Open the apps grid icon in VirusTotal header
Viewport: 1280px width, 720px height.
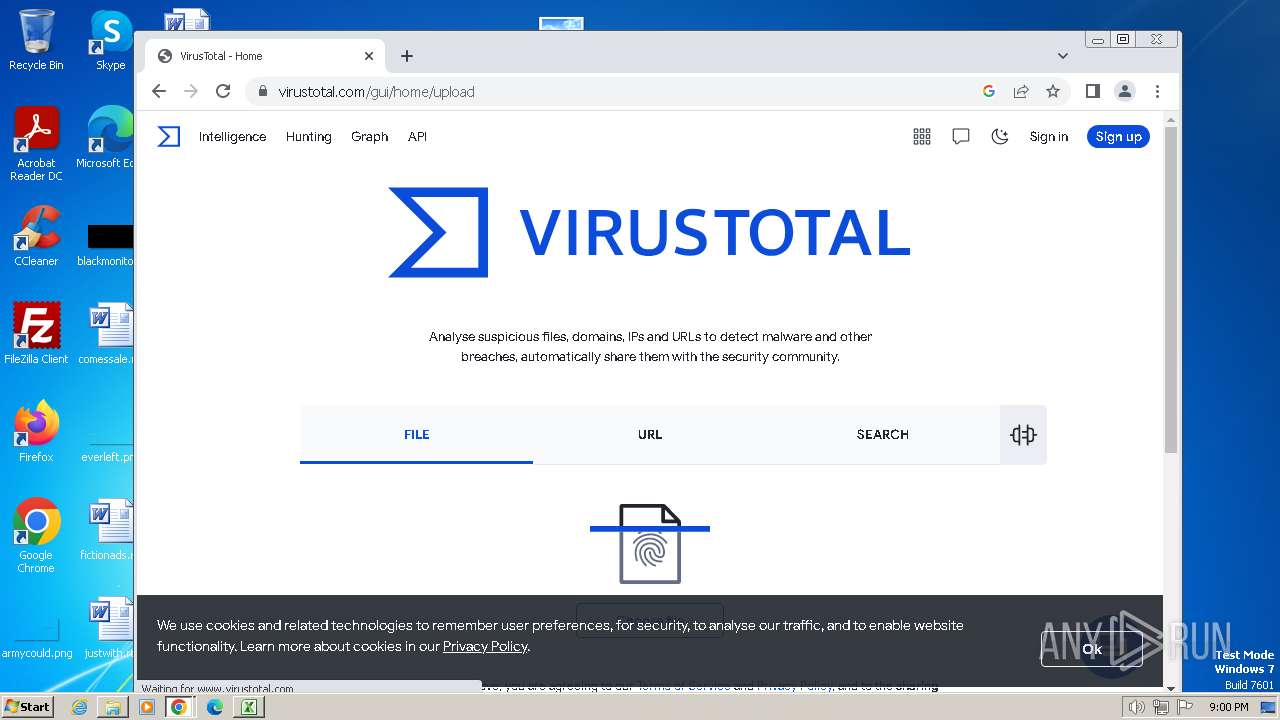(922, 137)
